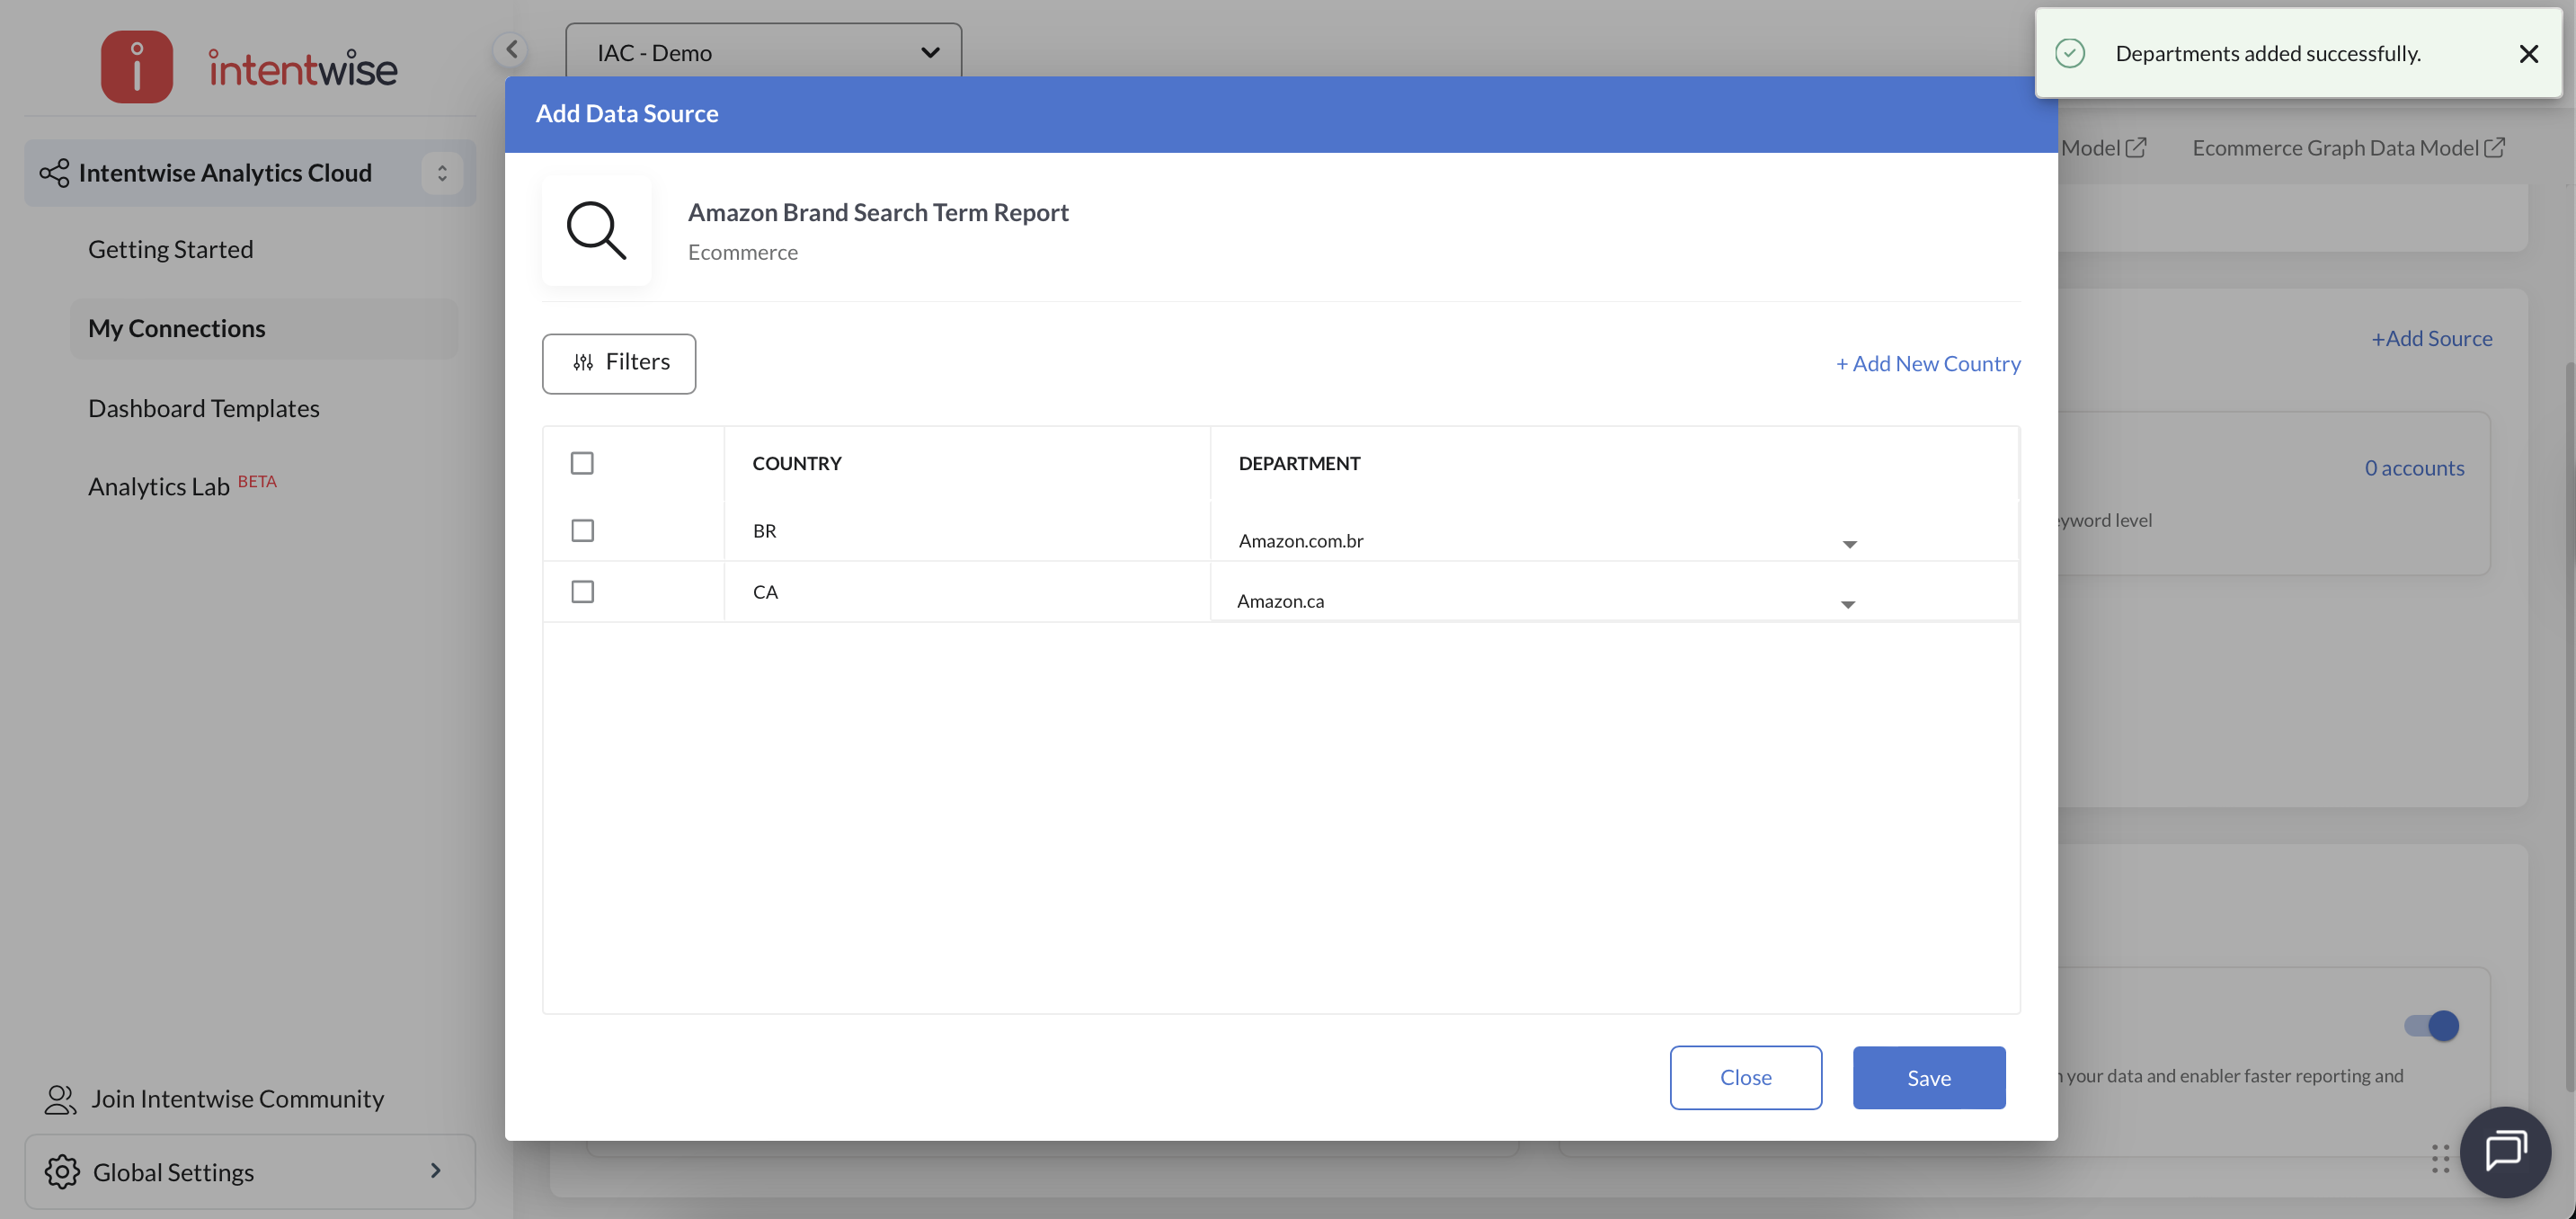Open the chat support bubble icon
Screen dimensions: 2576x1219
coord(2505,1151)
